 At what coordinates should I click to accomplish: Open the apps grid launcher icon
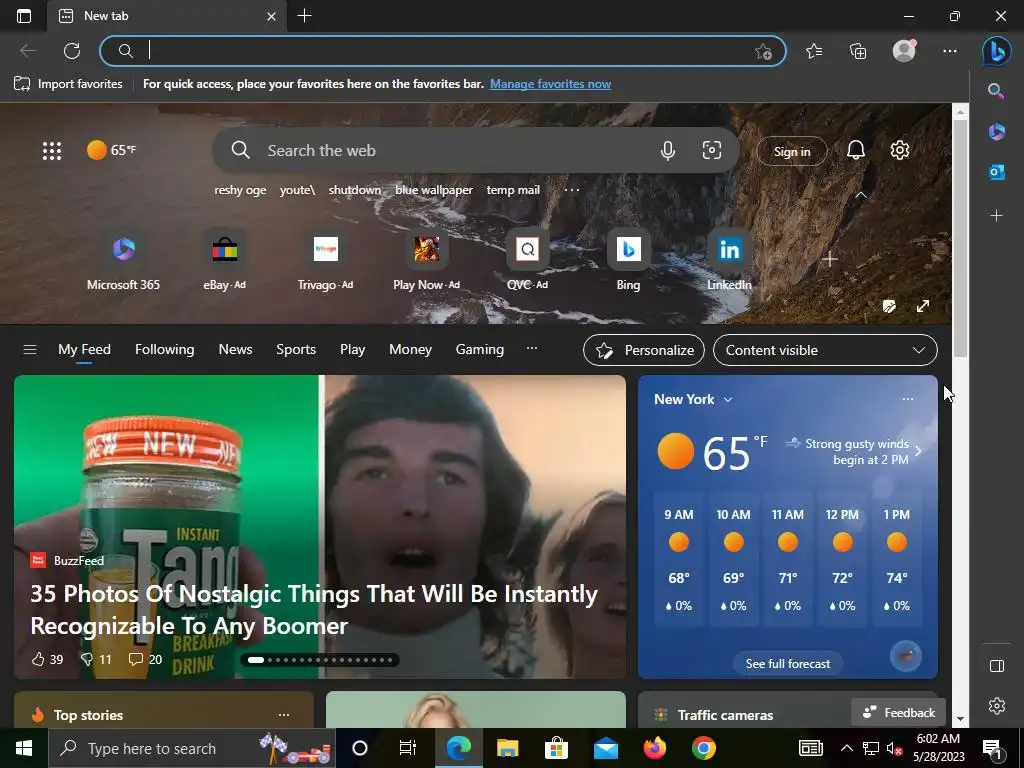click(x=52, y=151)
